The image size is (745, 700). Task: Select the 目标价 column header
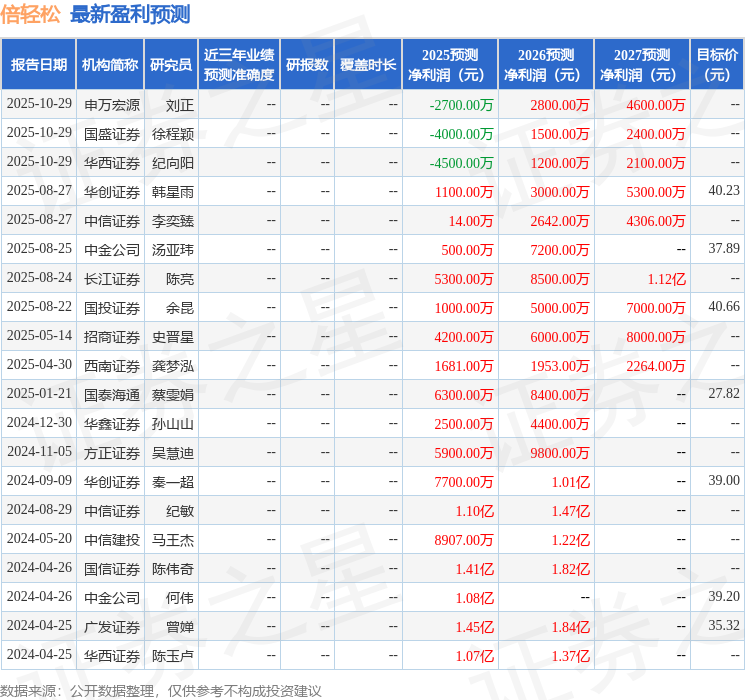[x=717, y=65]
